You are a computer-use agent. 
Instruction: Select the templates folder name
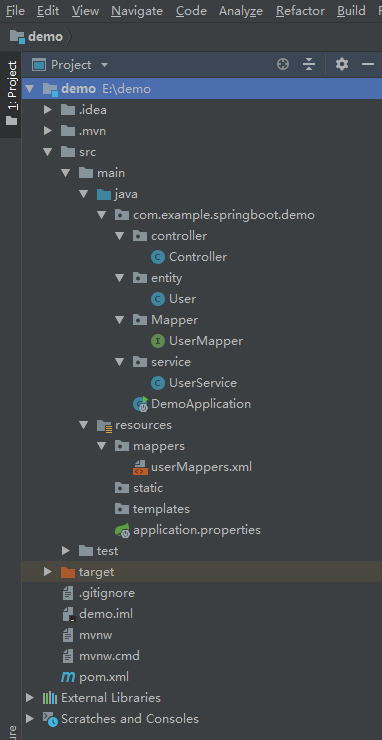161,509
